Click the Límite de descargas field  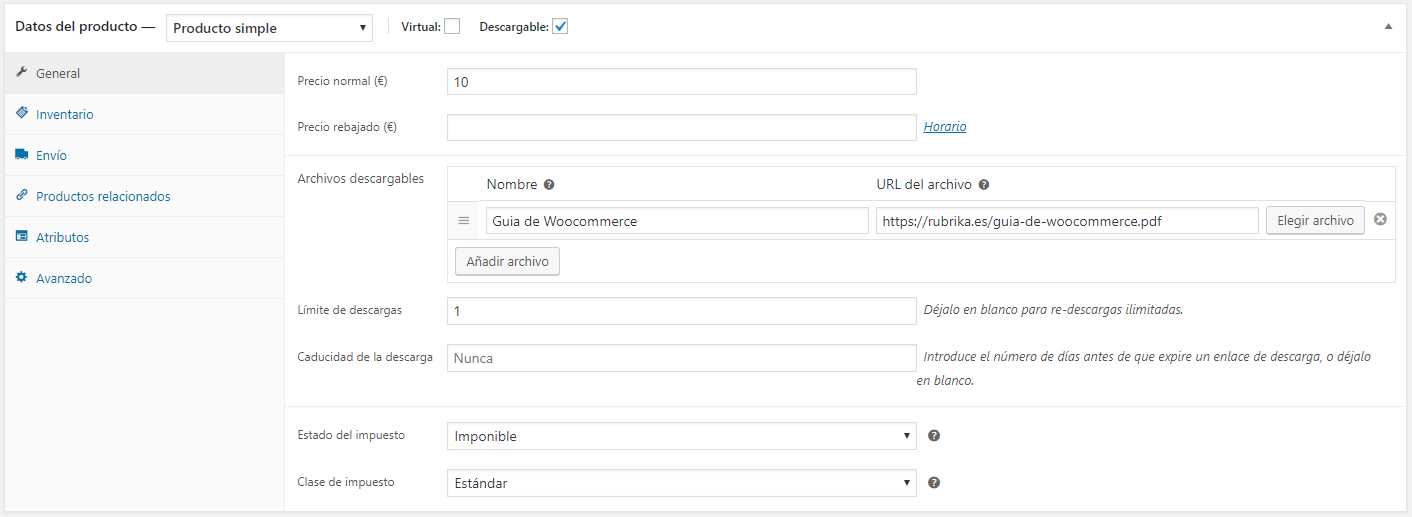coord(682,311)
